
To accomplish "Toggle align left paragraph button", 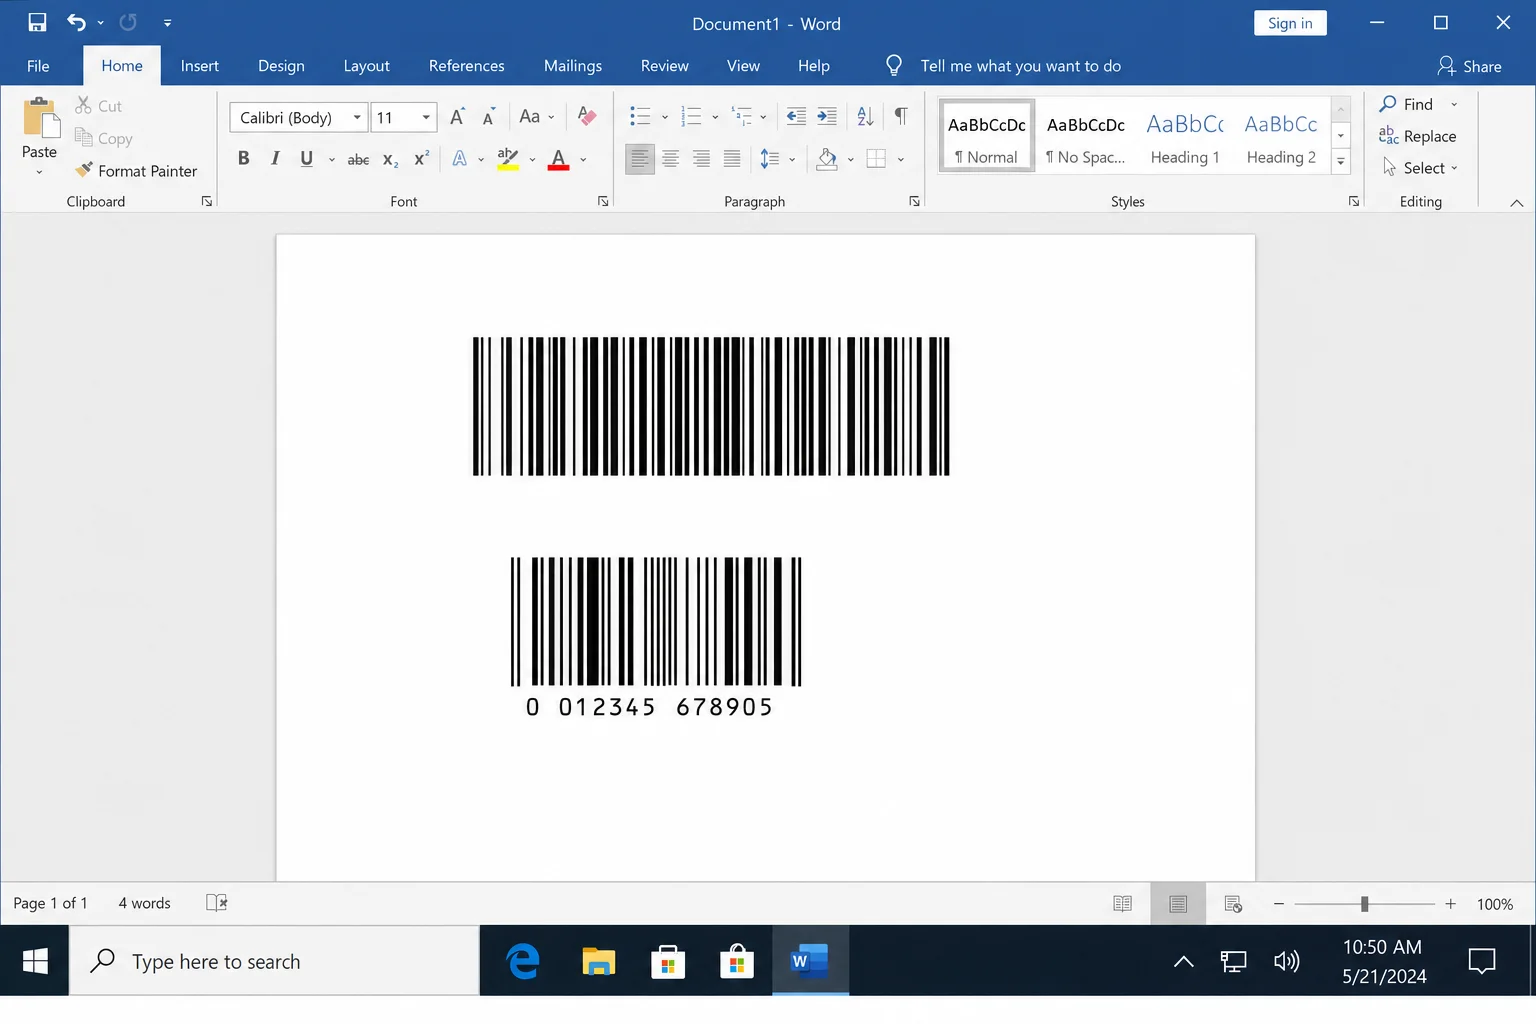I will [x=640, y=159].
